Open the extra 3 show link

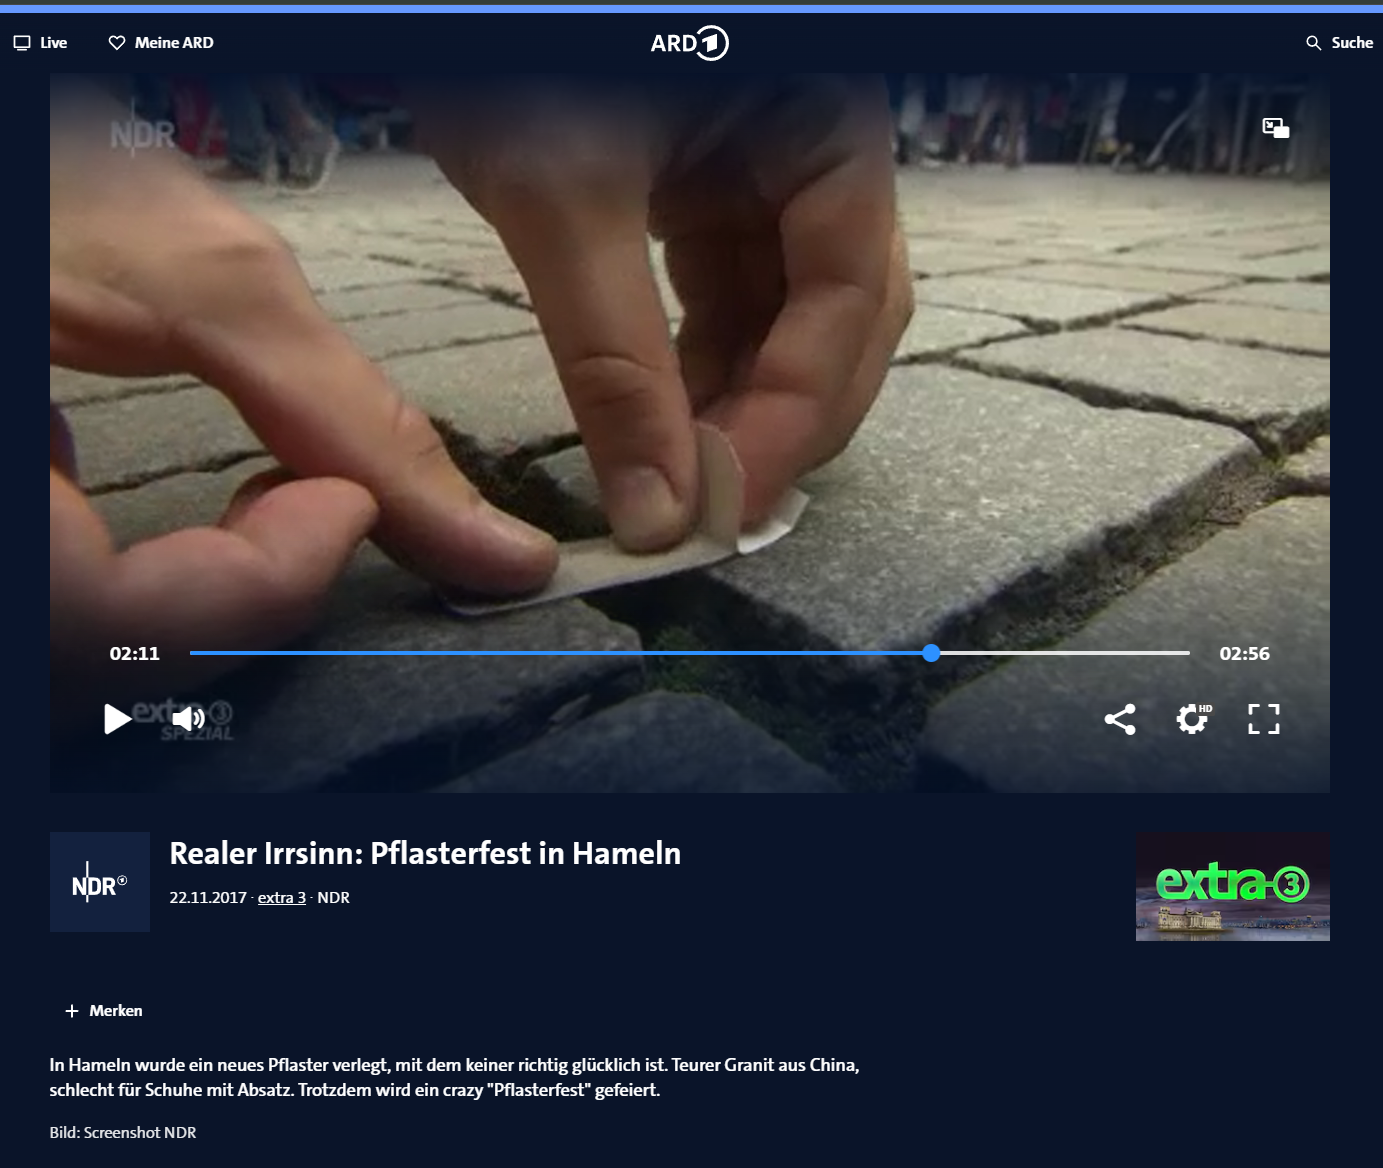point(282,898)
